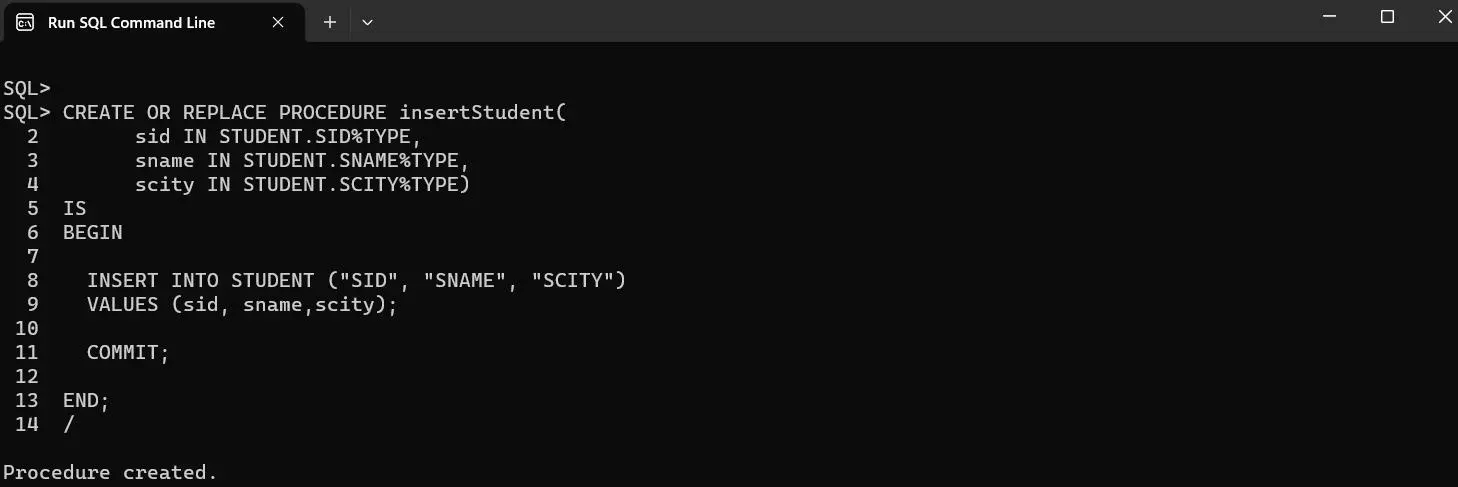This screenshot has height=487, width=1458.
Task: Click the VALUES (sid, sname,scity) line
Action: (242, 304)
